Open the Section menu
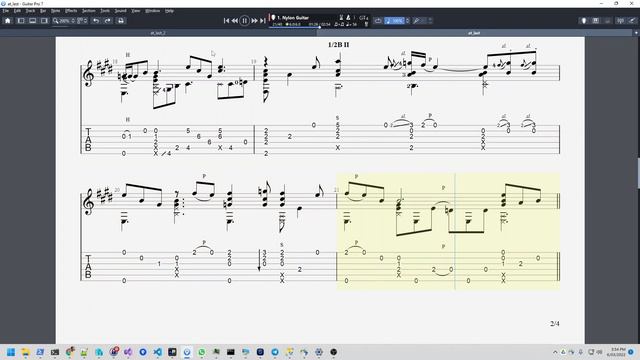 click(89, 11)
